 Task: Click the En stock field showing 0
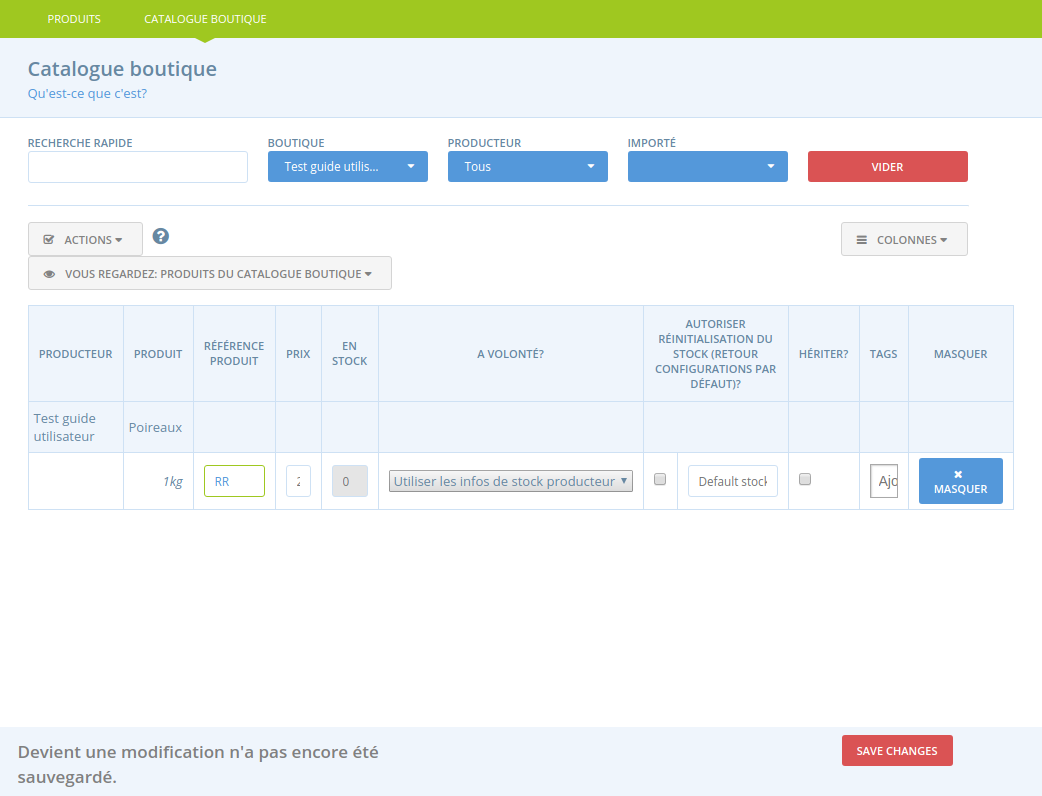coord(350,481)
